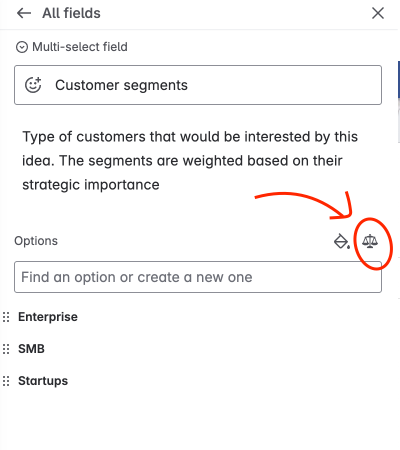Viewport: 400px width, 450px height.
Task: Click the Enterprise drag handle
Action: pos(6,317)
